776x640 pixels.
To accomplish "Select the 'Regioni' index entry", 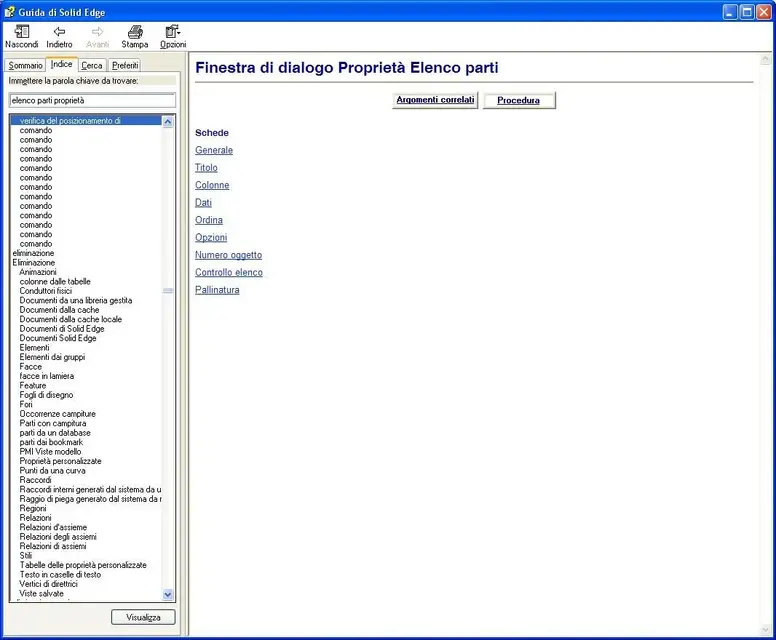I will point(33,508).
